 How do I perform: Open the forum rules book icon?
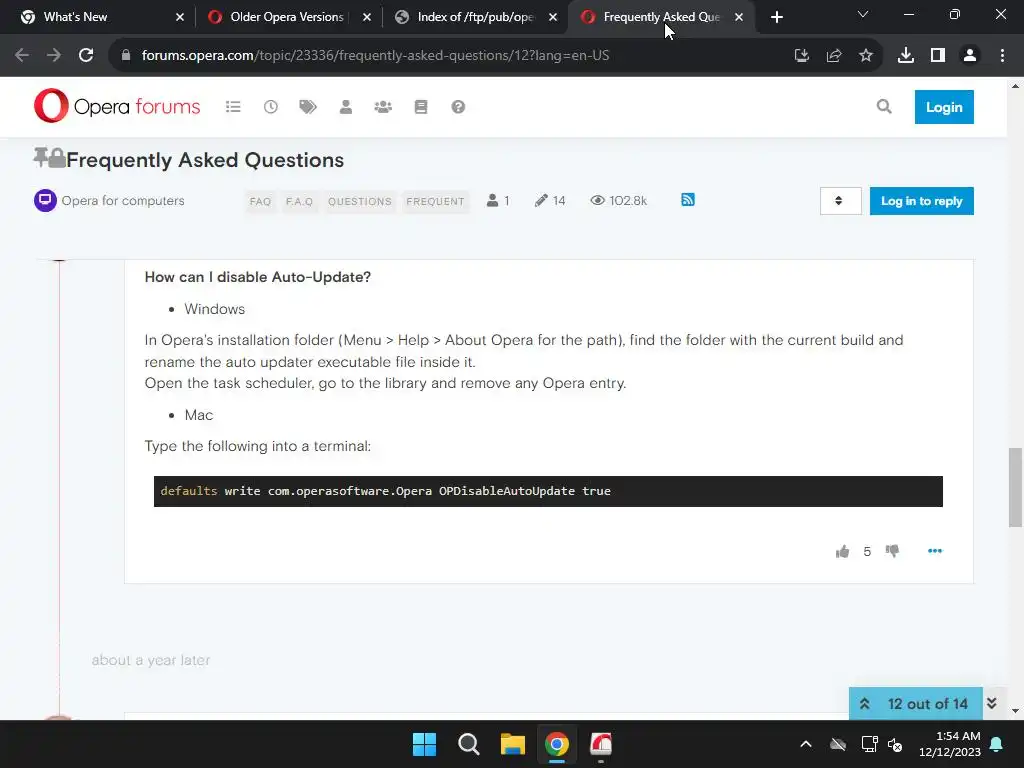421,106
